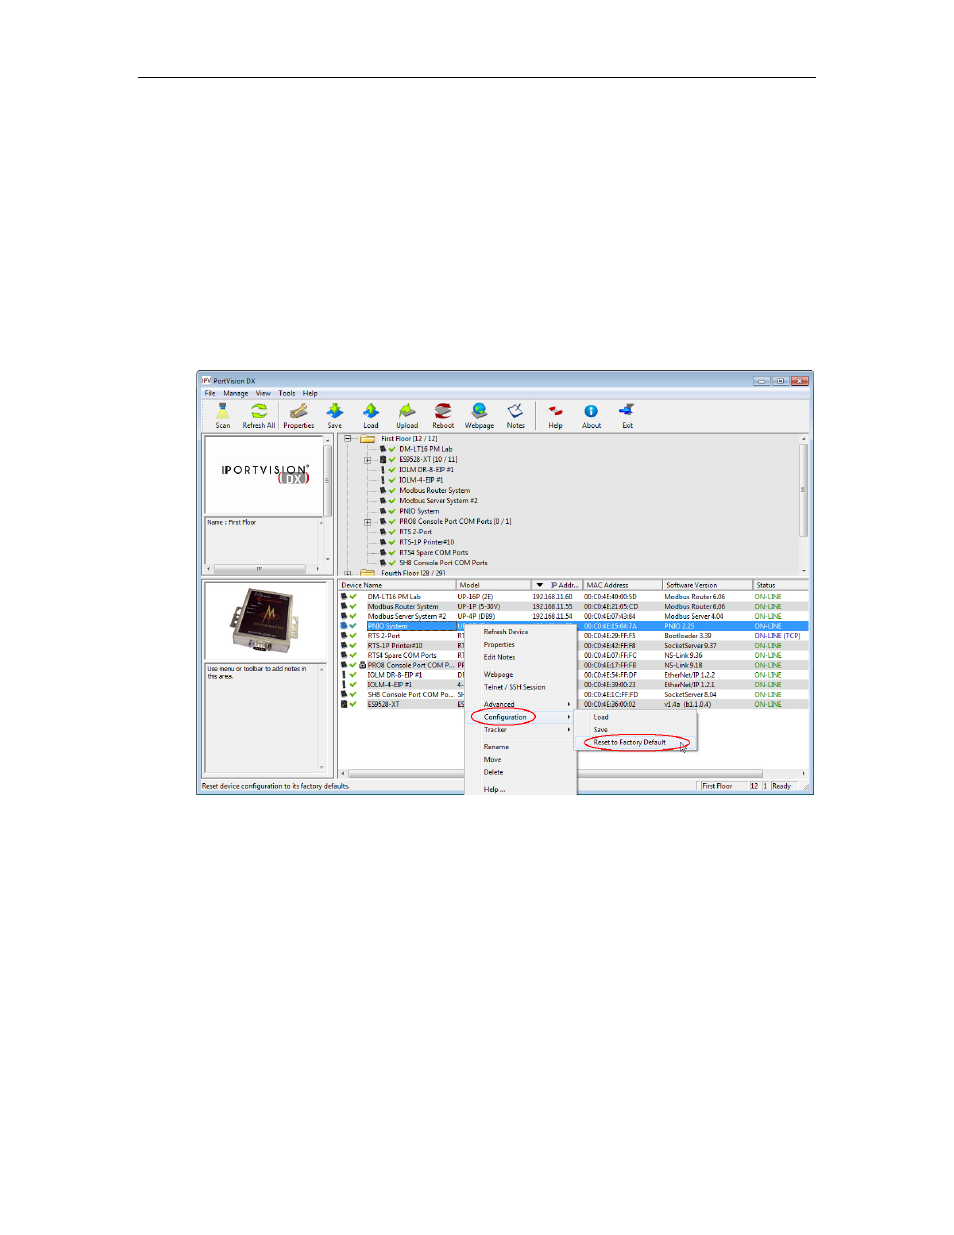Viewport: 954px width, 1235px height.
Task: Open the Tools menu
Action: 287,394
